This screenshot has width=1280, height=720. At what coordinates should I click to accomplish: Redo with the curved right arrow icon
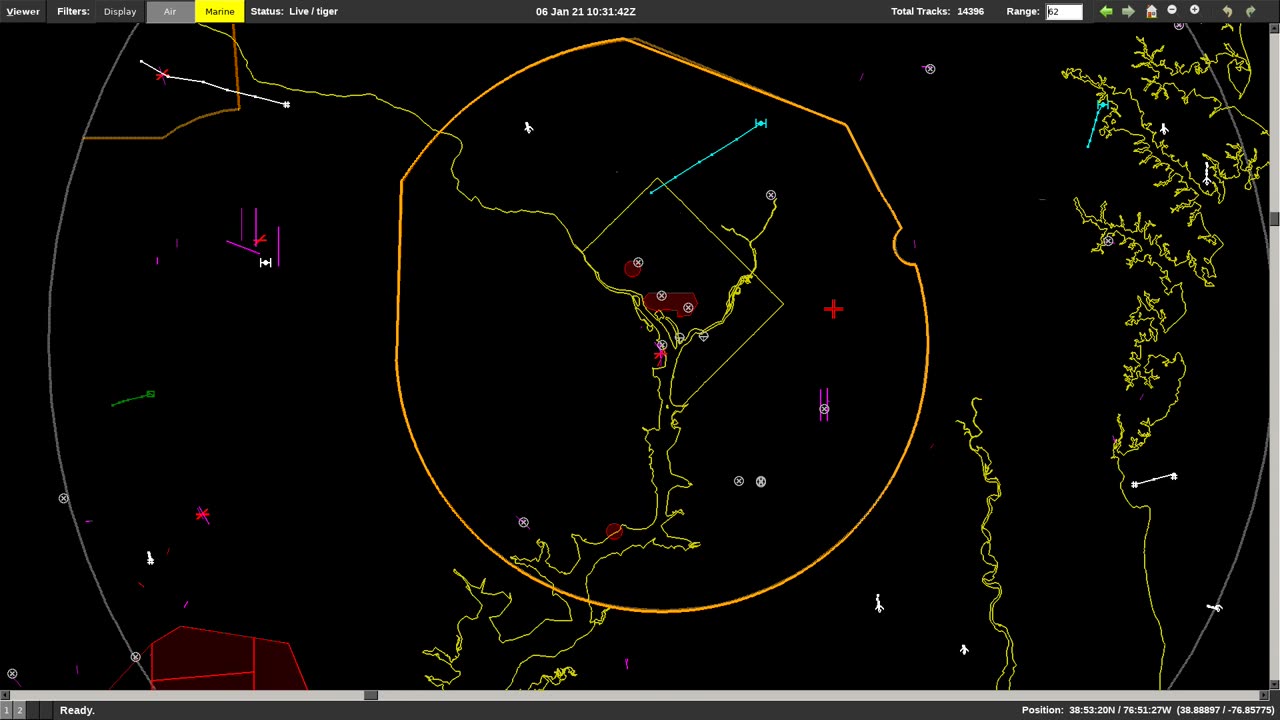(x=1250, y=11)
